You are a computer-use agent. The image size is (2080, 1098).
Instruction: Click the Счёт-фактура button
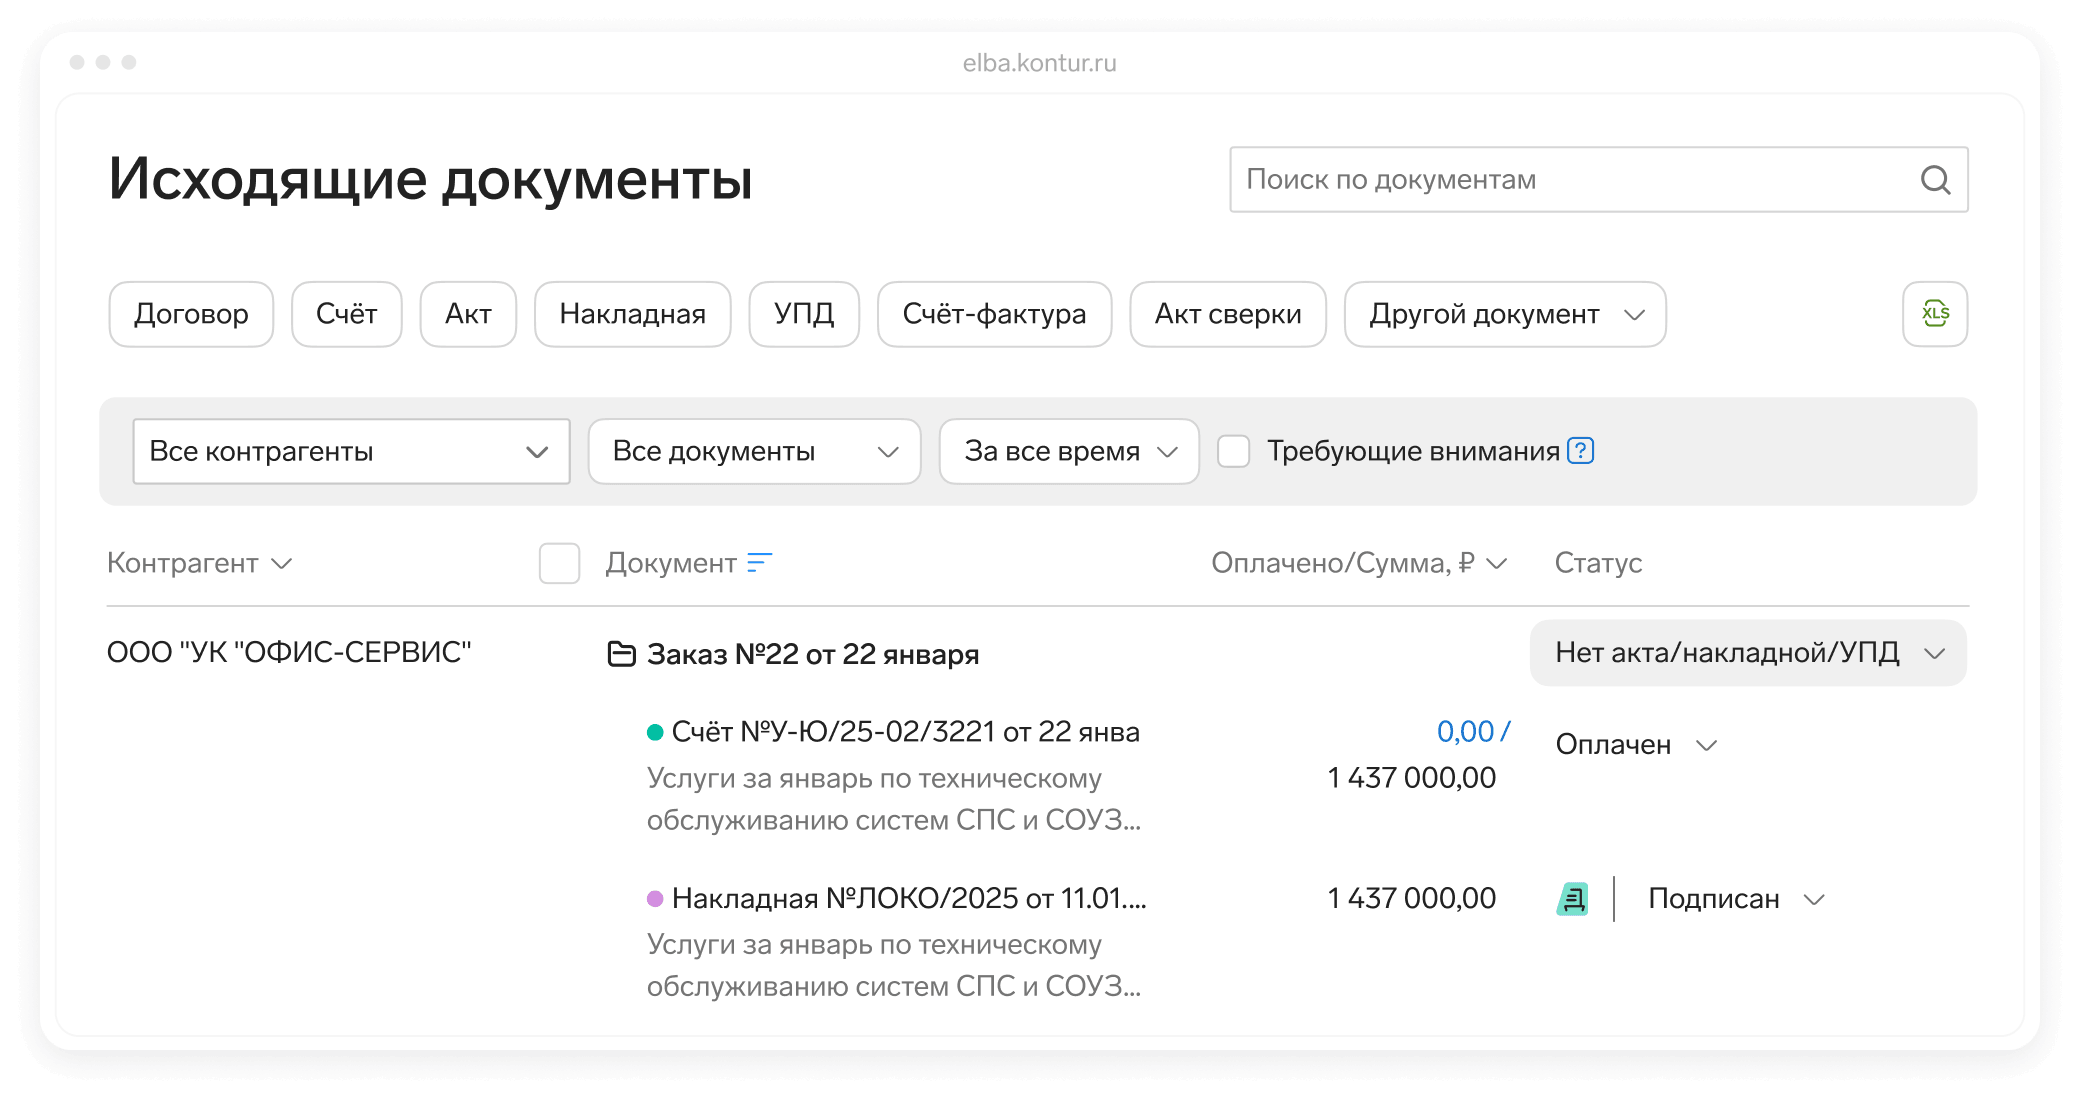[x=993, y=314]
